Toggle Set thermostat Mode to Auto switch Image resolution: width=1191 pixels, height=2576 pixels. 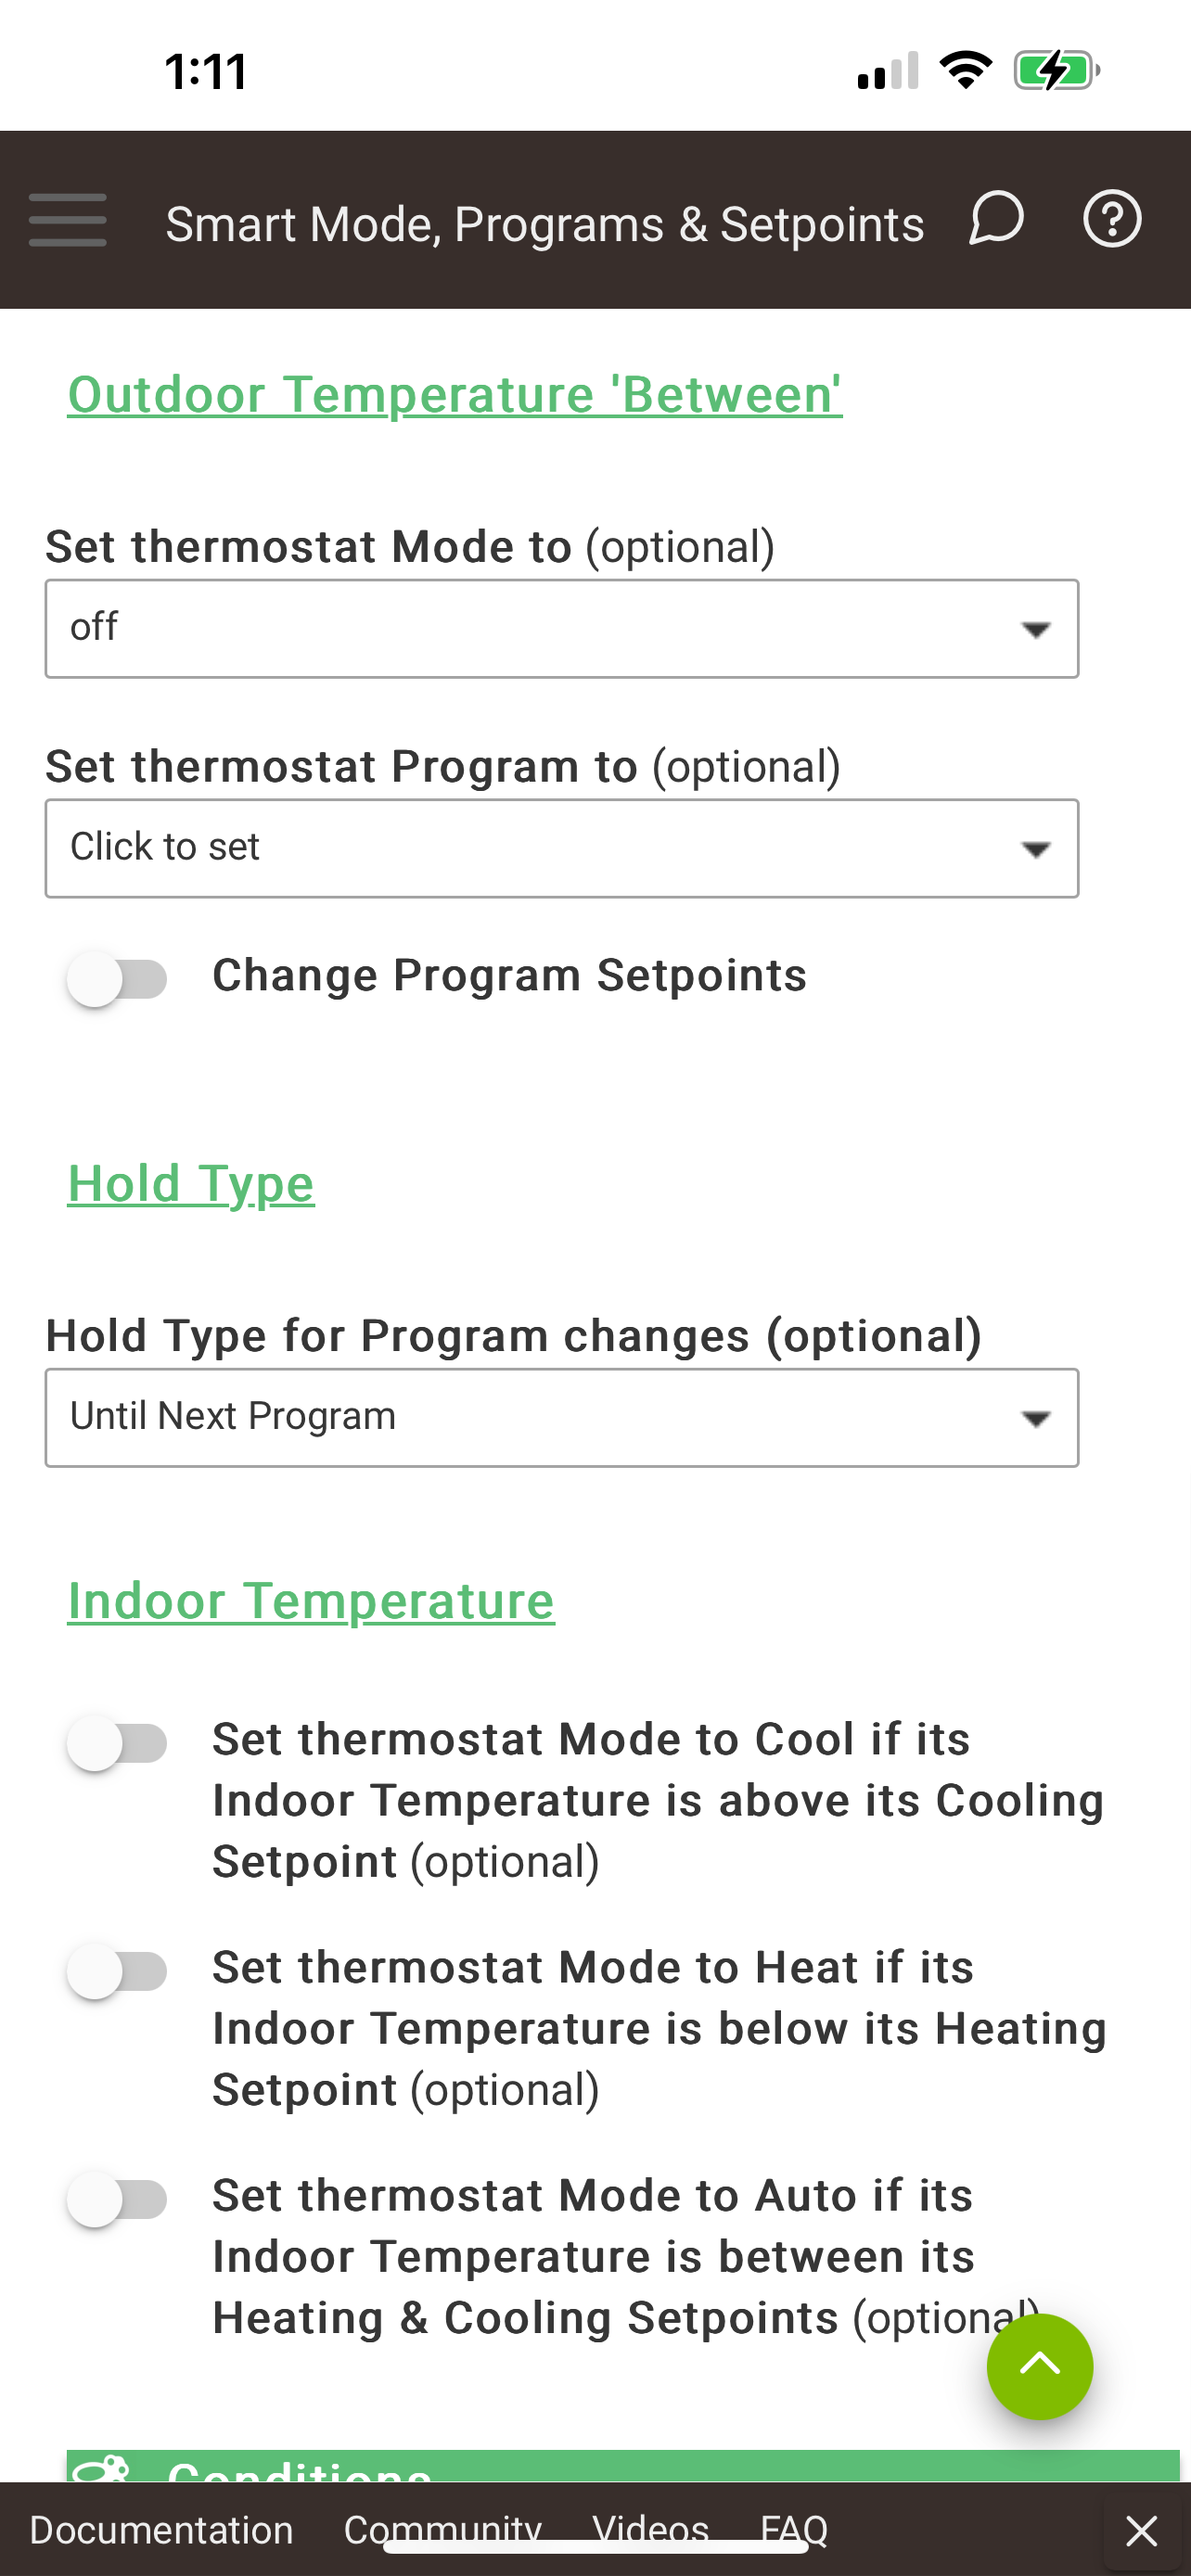[x=117, y=2199]
